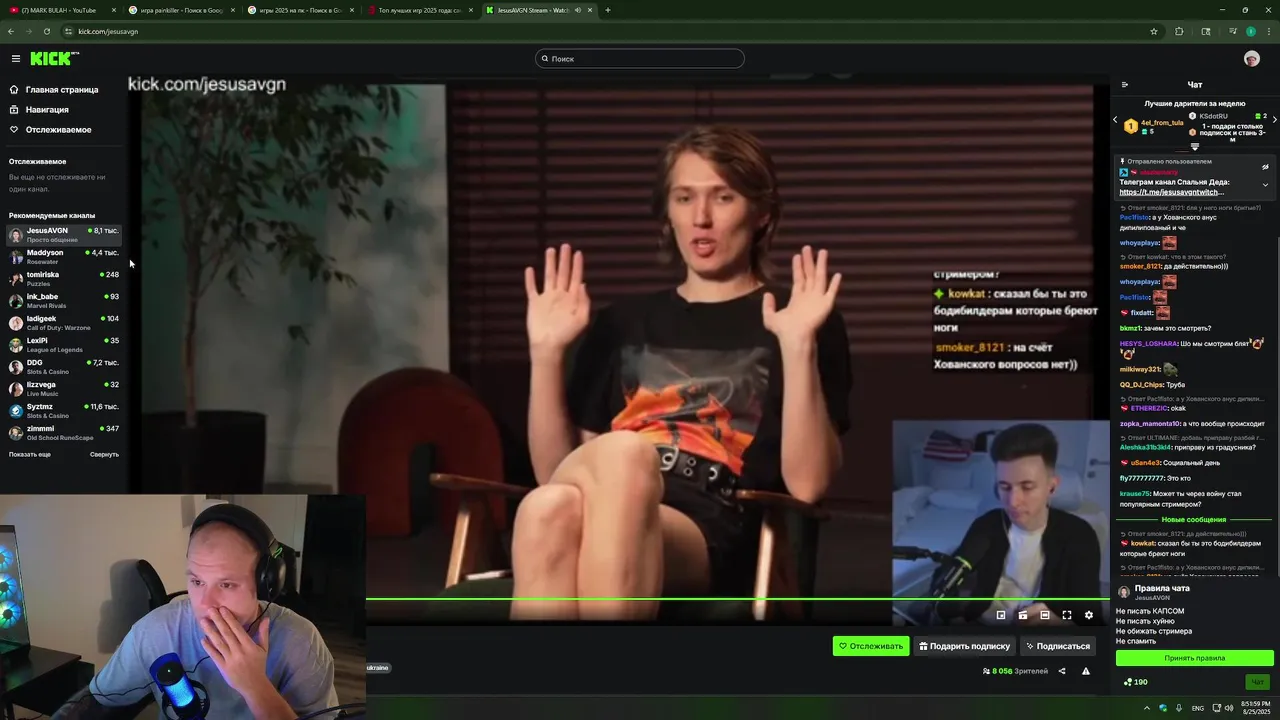Hide the pinned message

[1265, 167]
